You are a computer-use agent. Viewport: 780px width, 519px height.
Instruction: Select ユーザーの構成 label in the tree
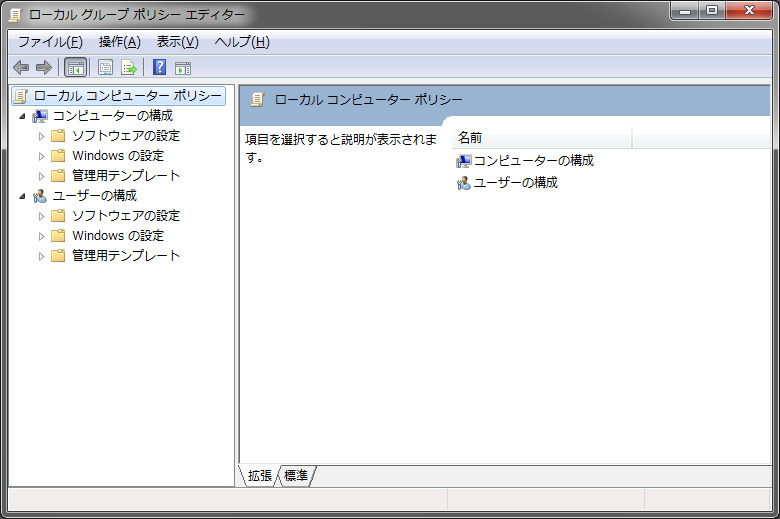pos(95,196)
